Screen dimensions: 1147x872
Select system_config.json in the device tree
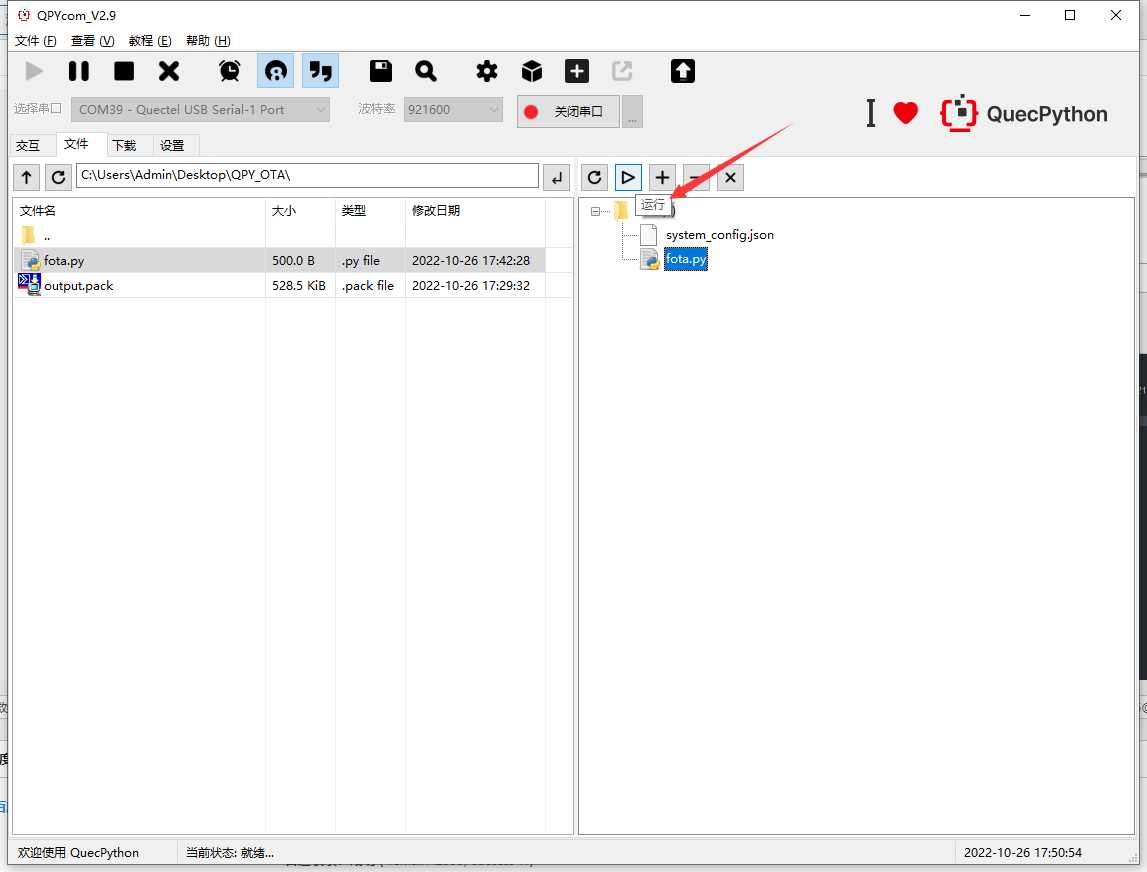click(x=719, y=235)
